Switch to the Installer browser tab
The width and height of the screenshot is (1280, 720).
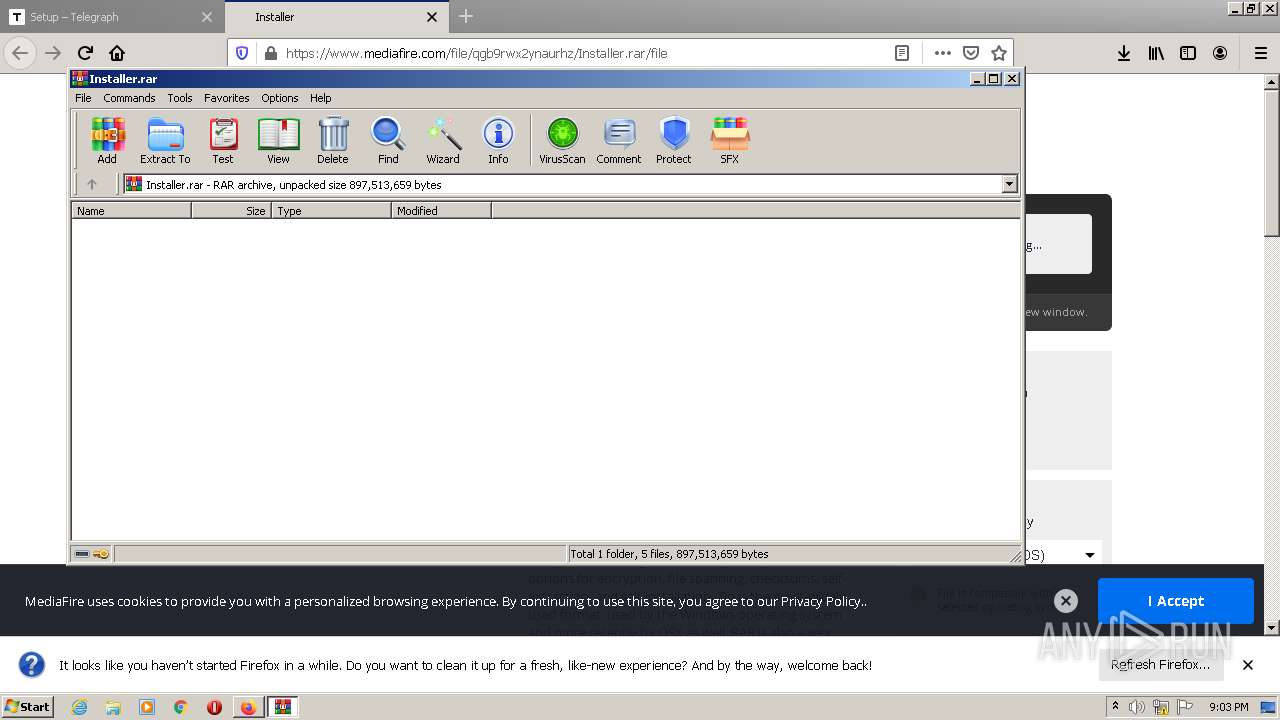(x=335, y=17)
